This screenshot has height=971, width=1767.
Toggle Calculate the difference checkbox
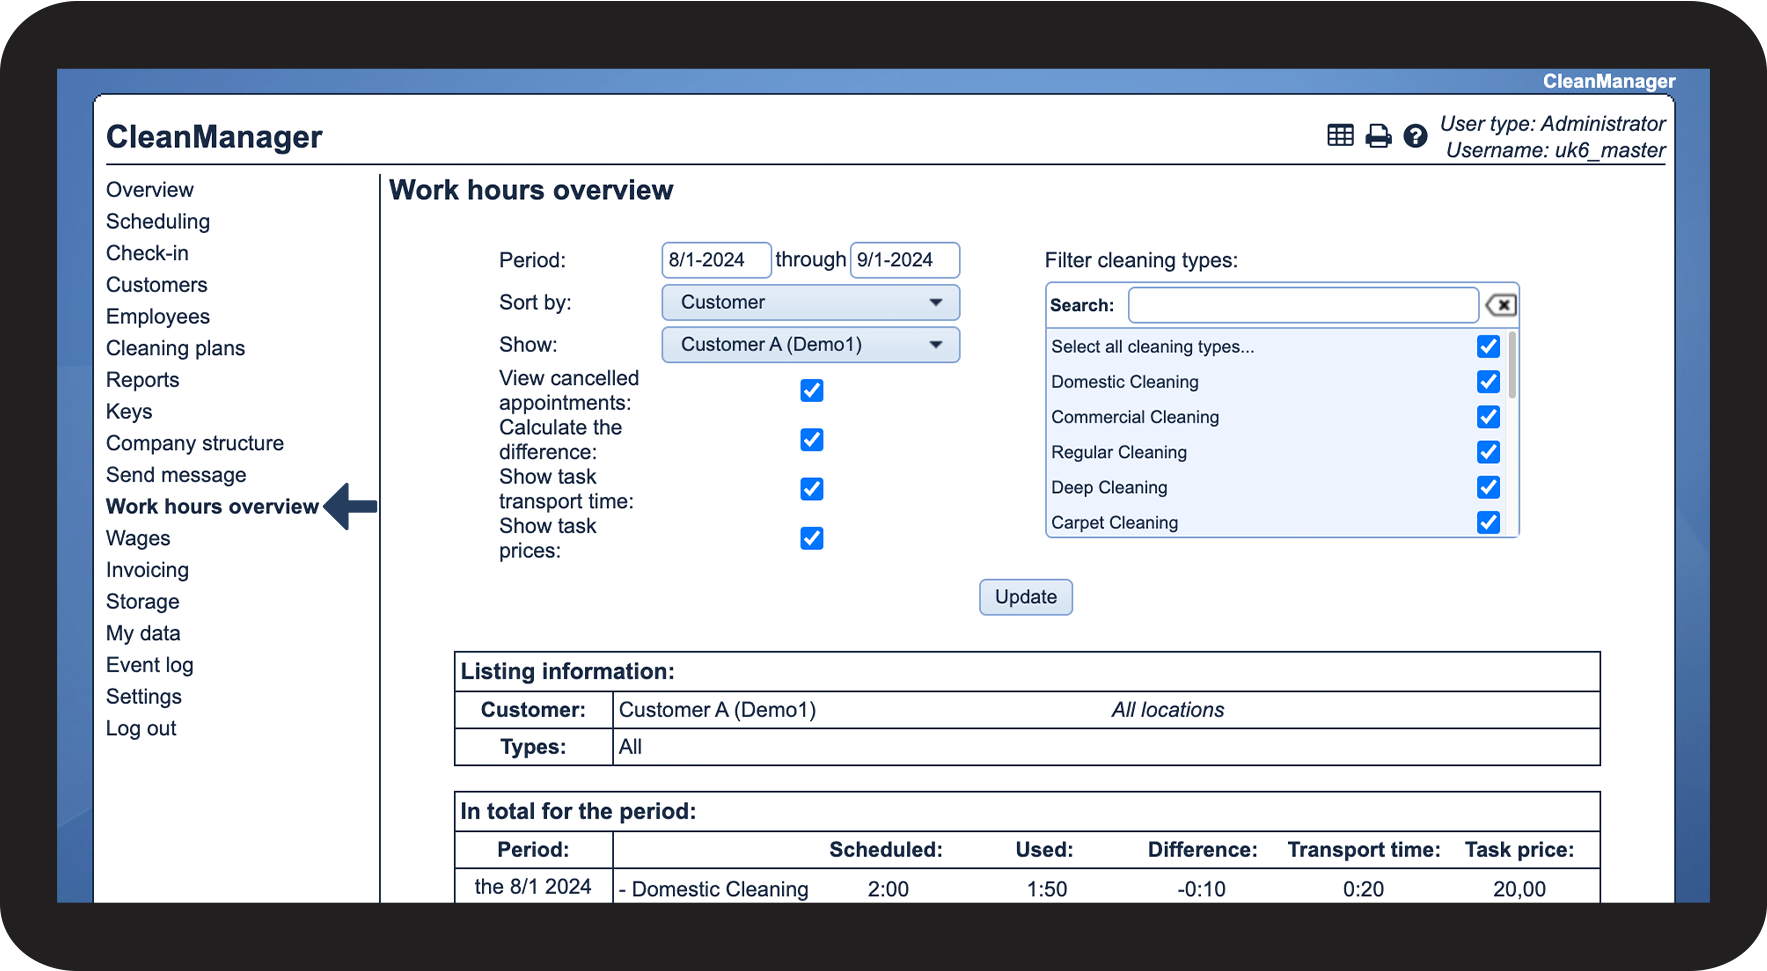click(x=812, y=440)
